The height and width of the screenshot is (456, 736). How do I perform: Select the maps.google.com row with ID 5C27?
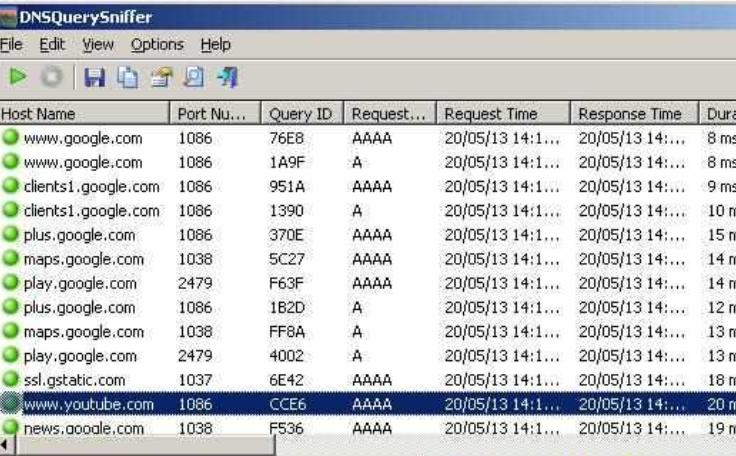tap(368, 259)
